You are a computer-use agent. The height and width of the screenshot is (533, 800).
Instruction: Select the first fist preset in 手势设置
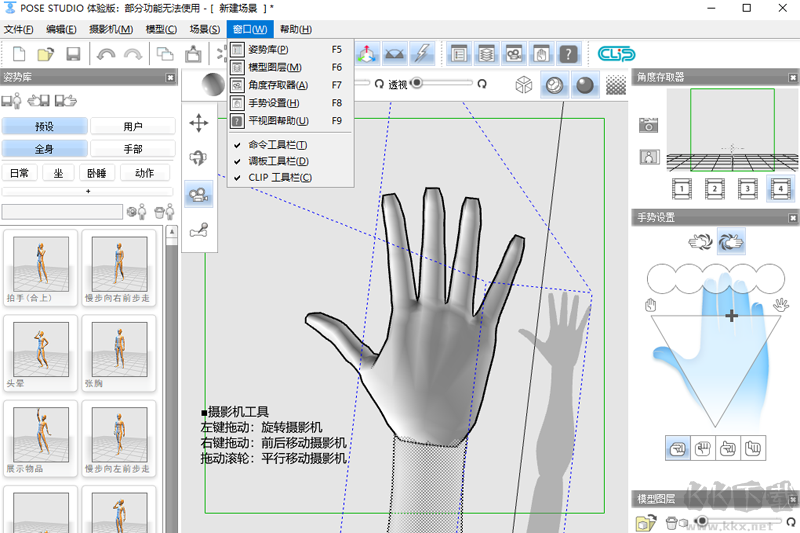coord(675,447)
